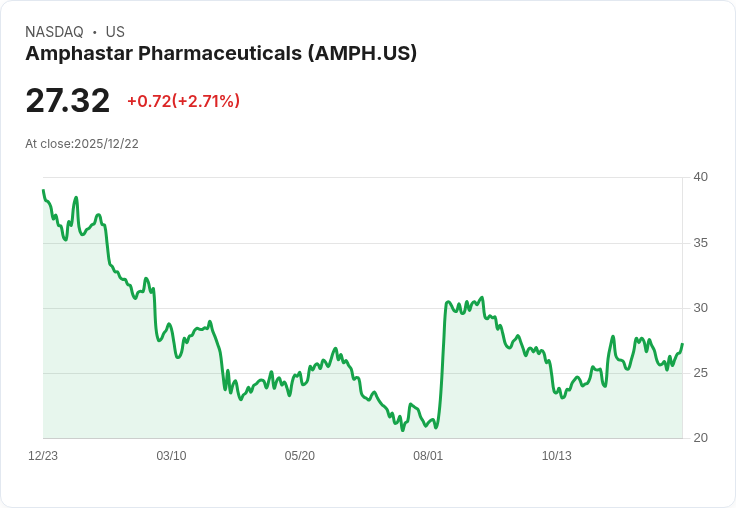Click the 27.32 closing price
Screen dimensions: 736x508
tap(68, 100)
